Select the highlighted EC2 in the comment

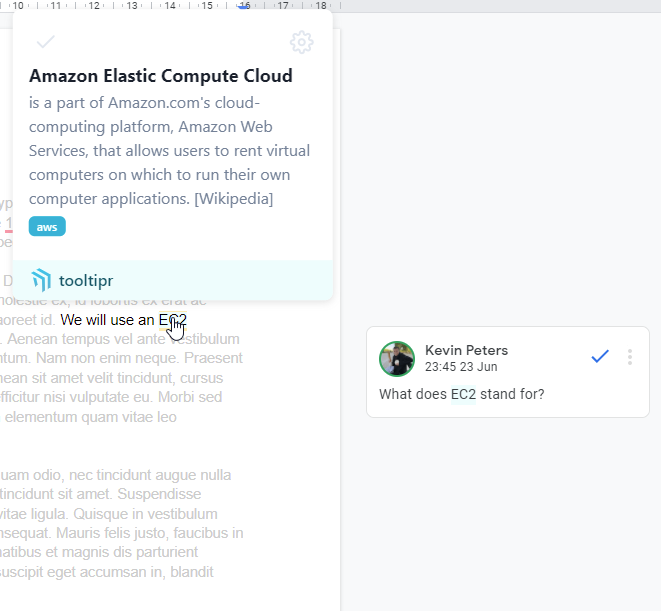pos(463,394)
